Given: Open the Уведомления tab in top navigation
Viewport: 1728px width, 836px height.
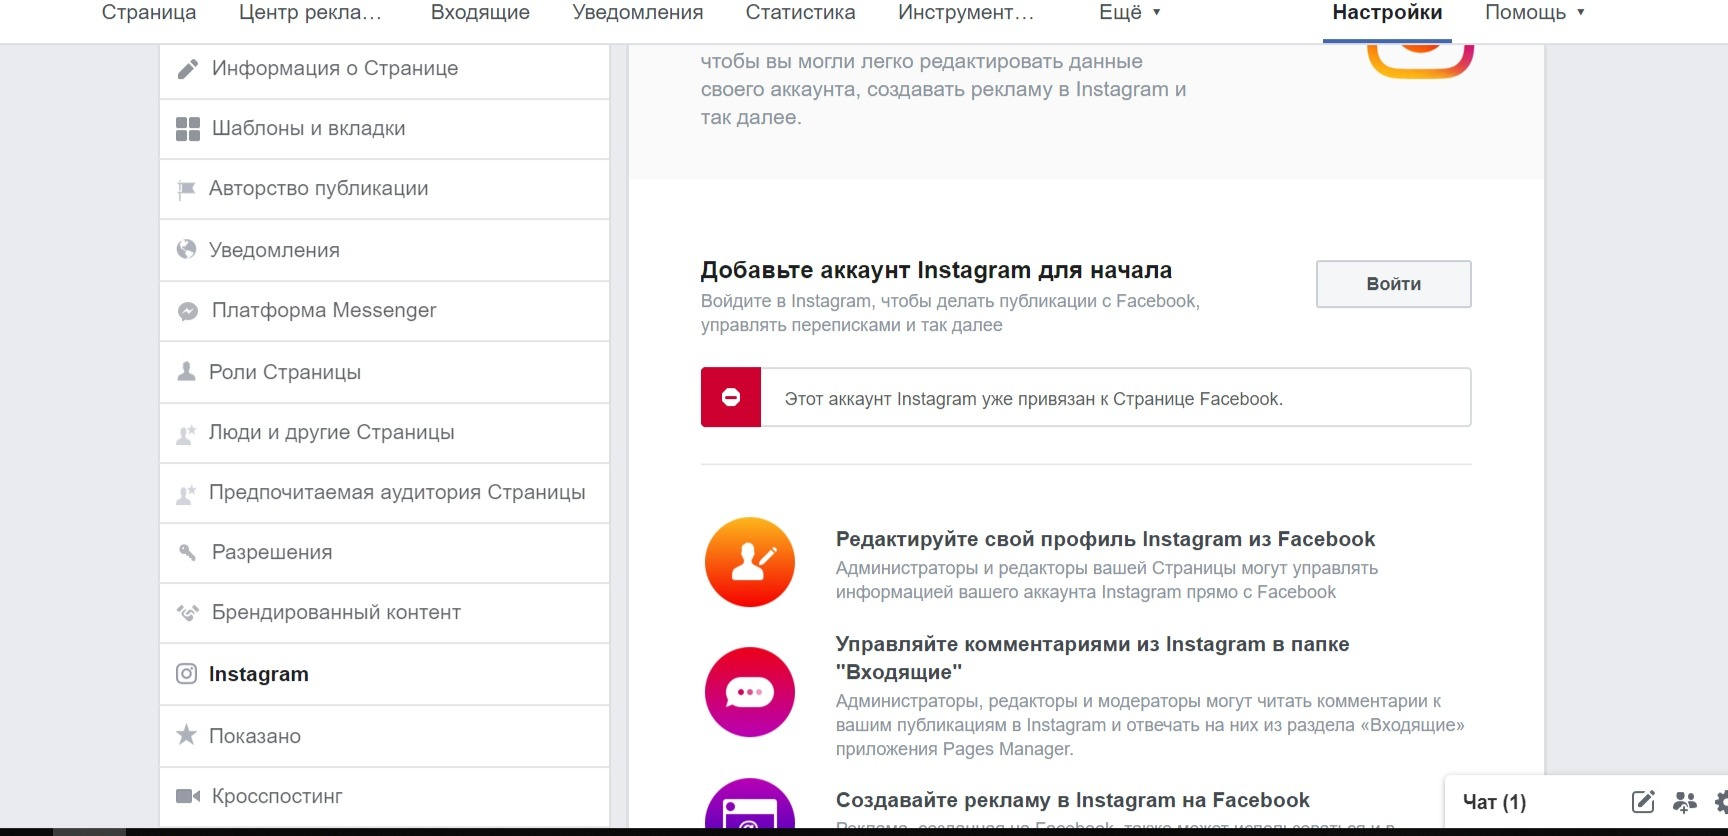Looking at the screenshot, I should (x=638, y=13).
